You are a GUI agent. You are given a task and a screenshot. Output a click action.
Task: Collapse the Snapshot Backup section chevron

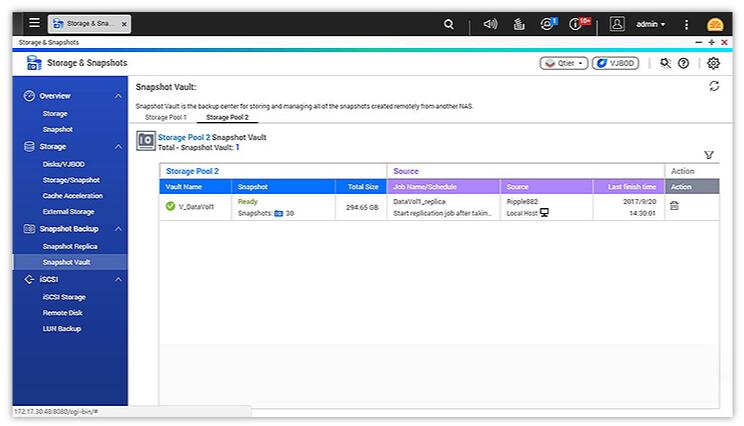point(118,229)
